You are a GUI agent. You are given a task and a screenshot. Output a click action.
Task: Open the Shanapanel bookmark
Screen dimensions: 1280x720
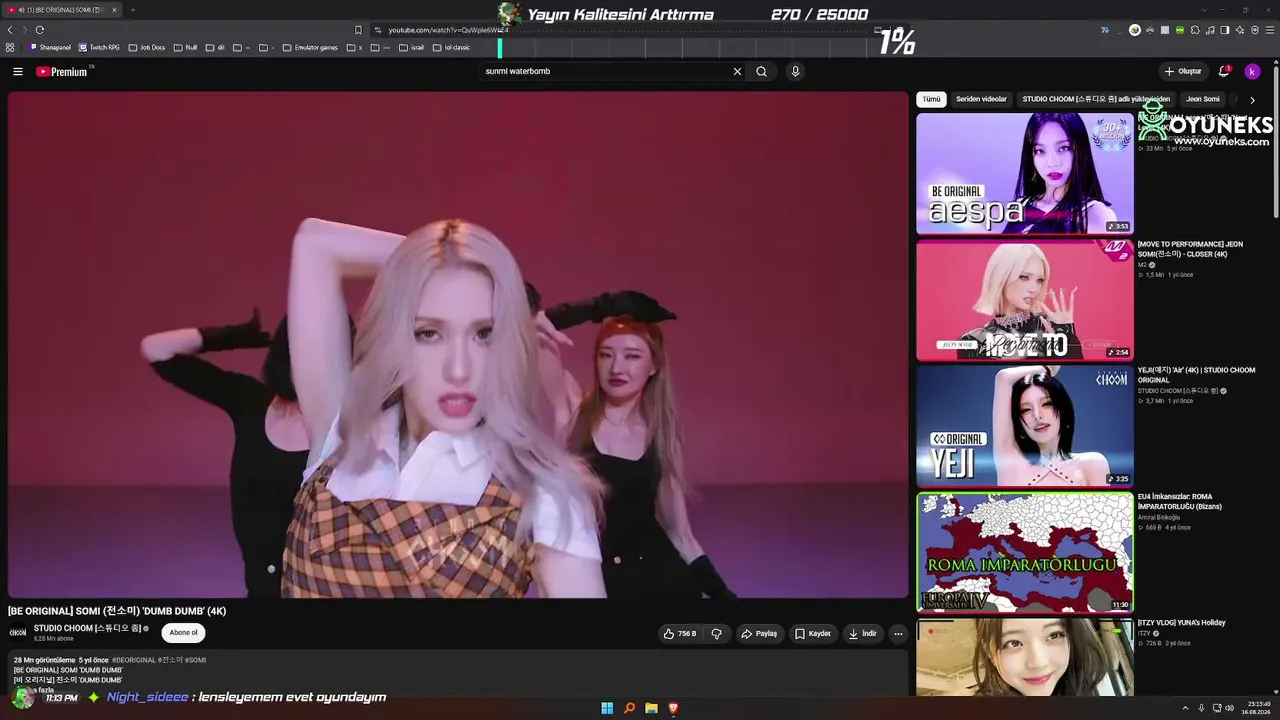coord(50,47)
